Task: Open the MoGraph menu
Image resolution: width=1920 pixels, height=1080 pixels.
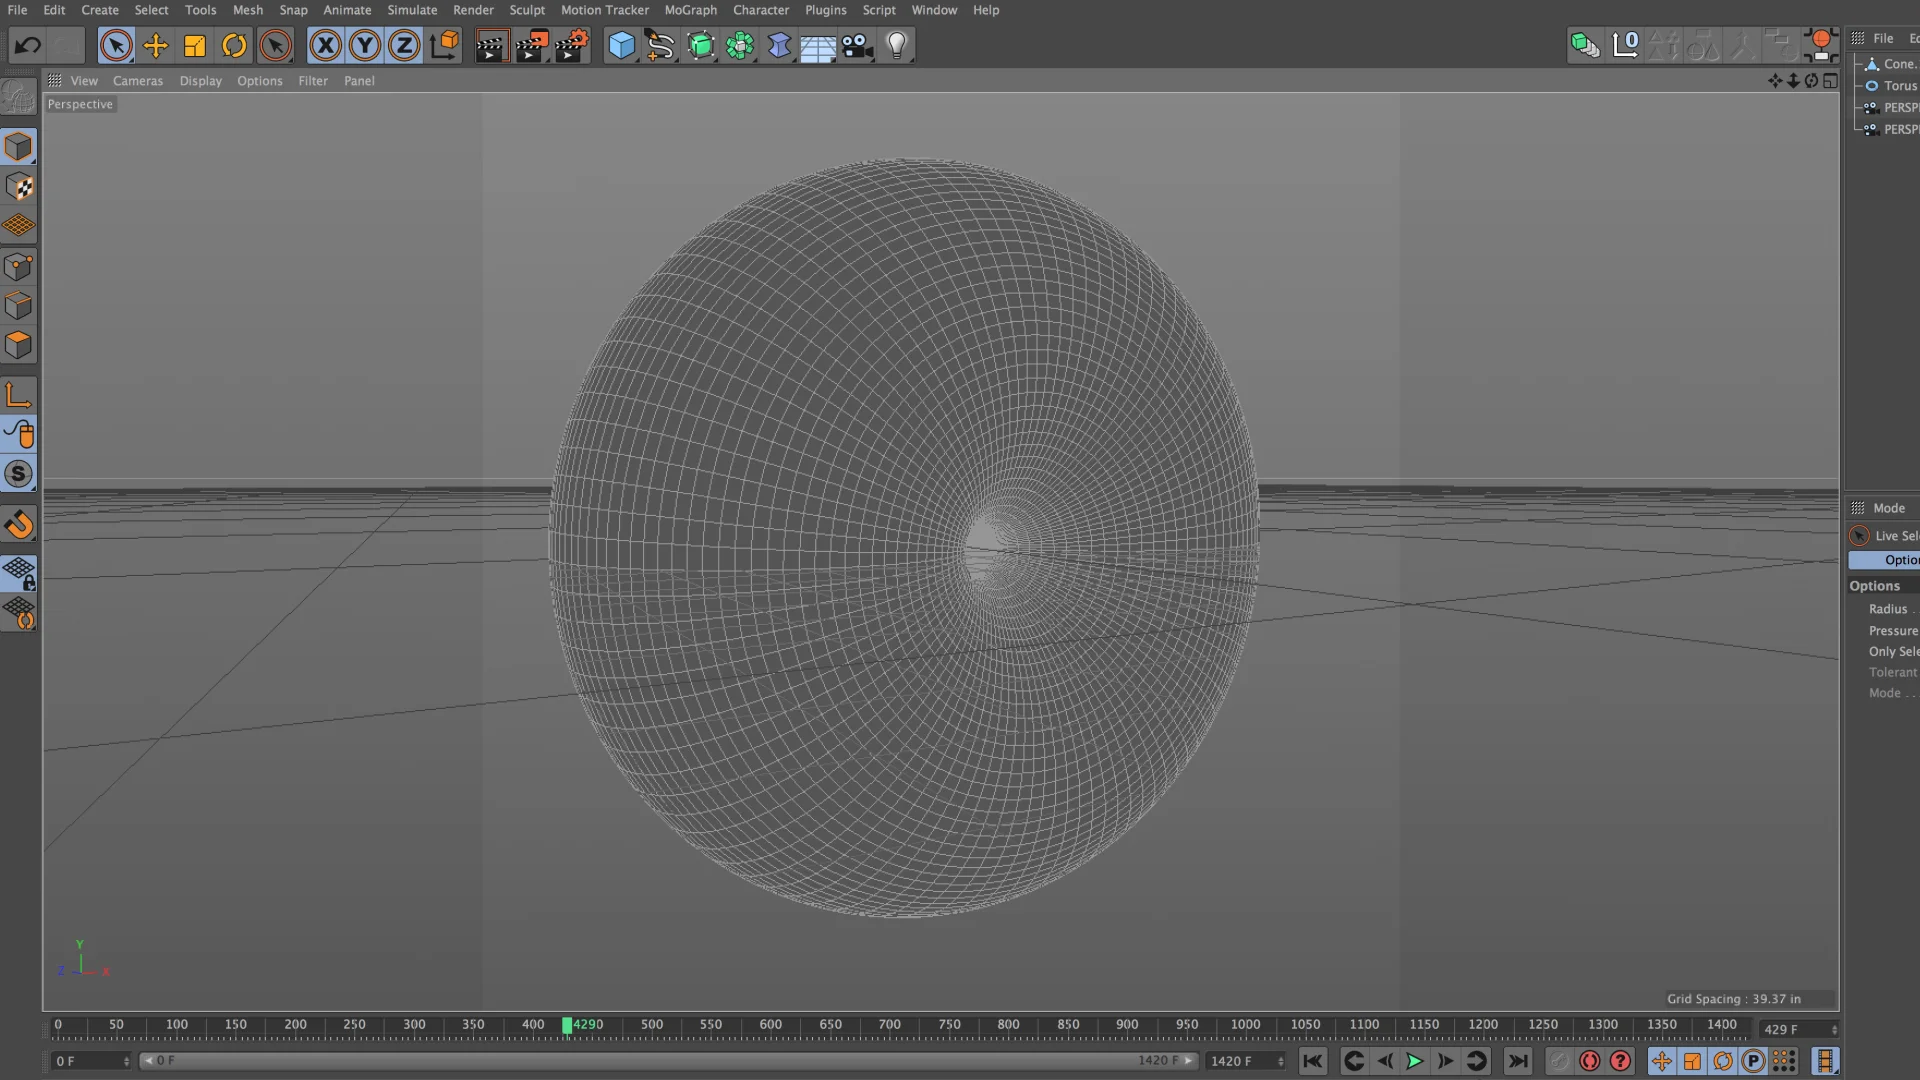Action: [690, 10]
